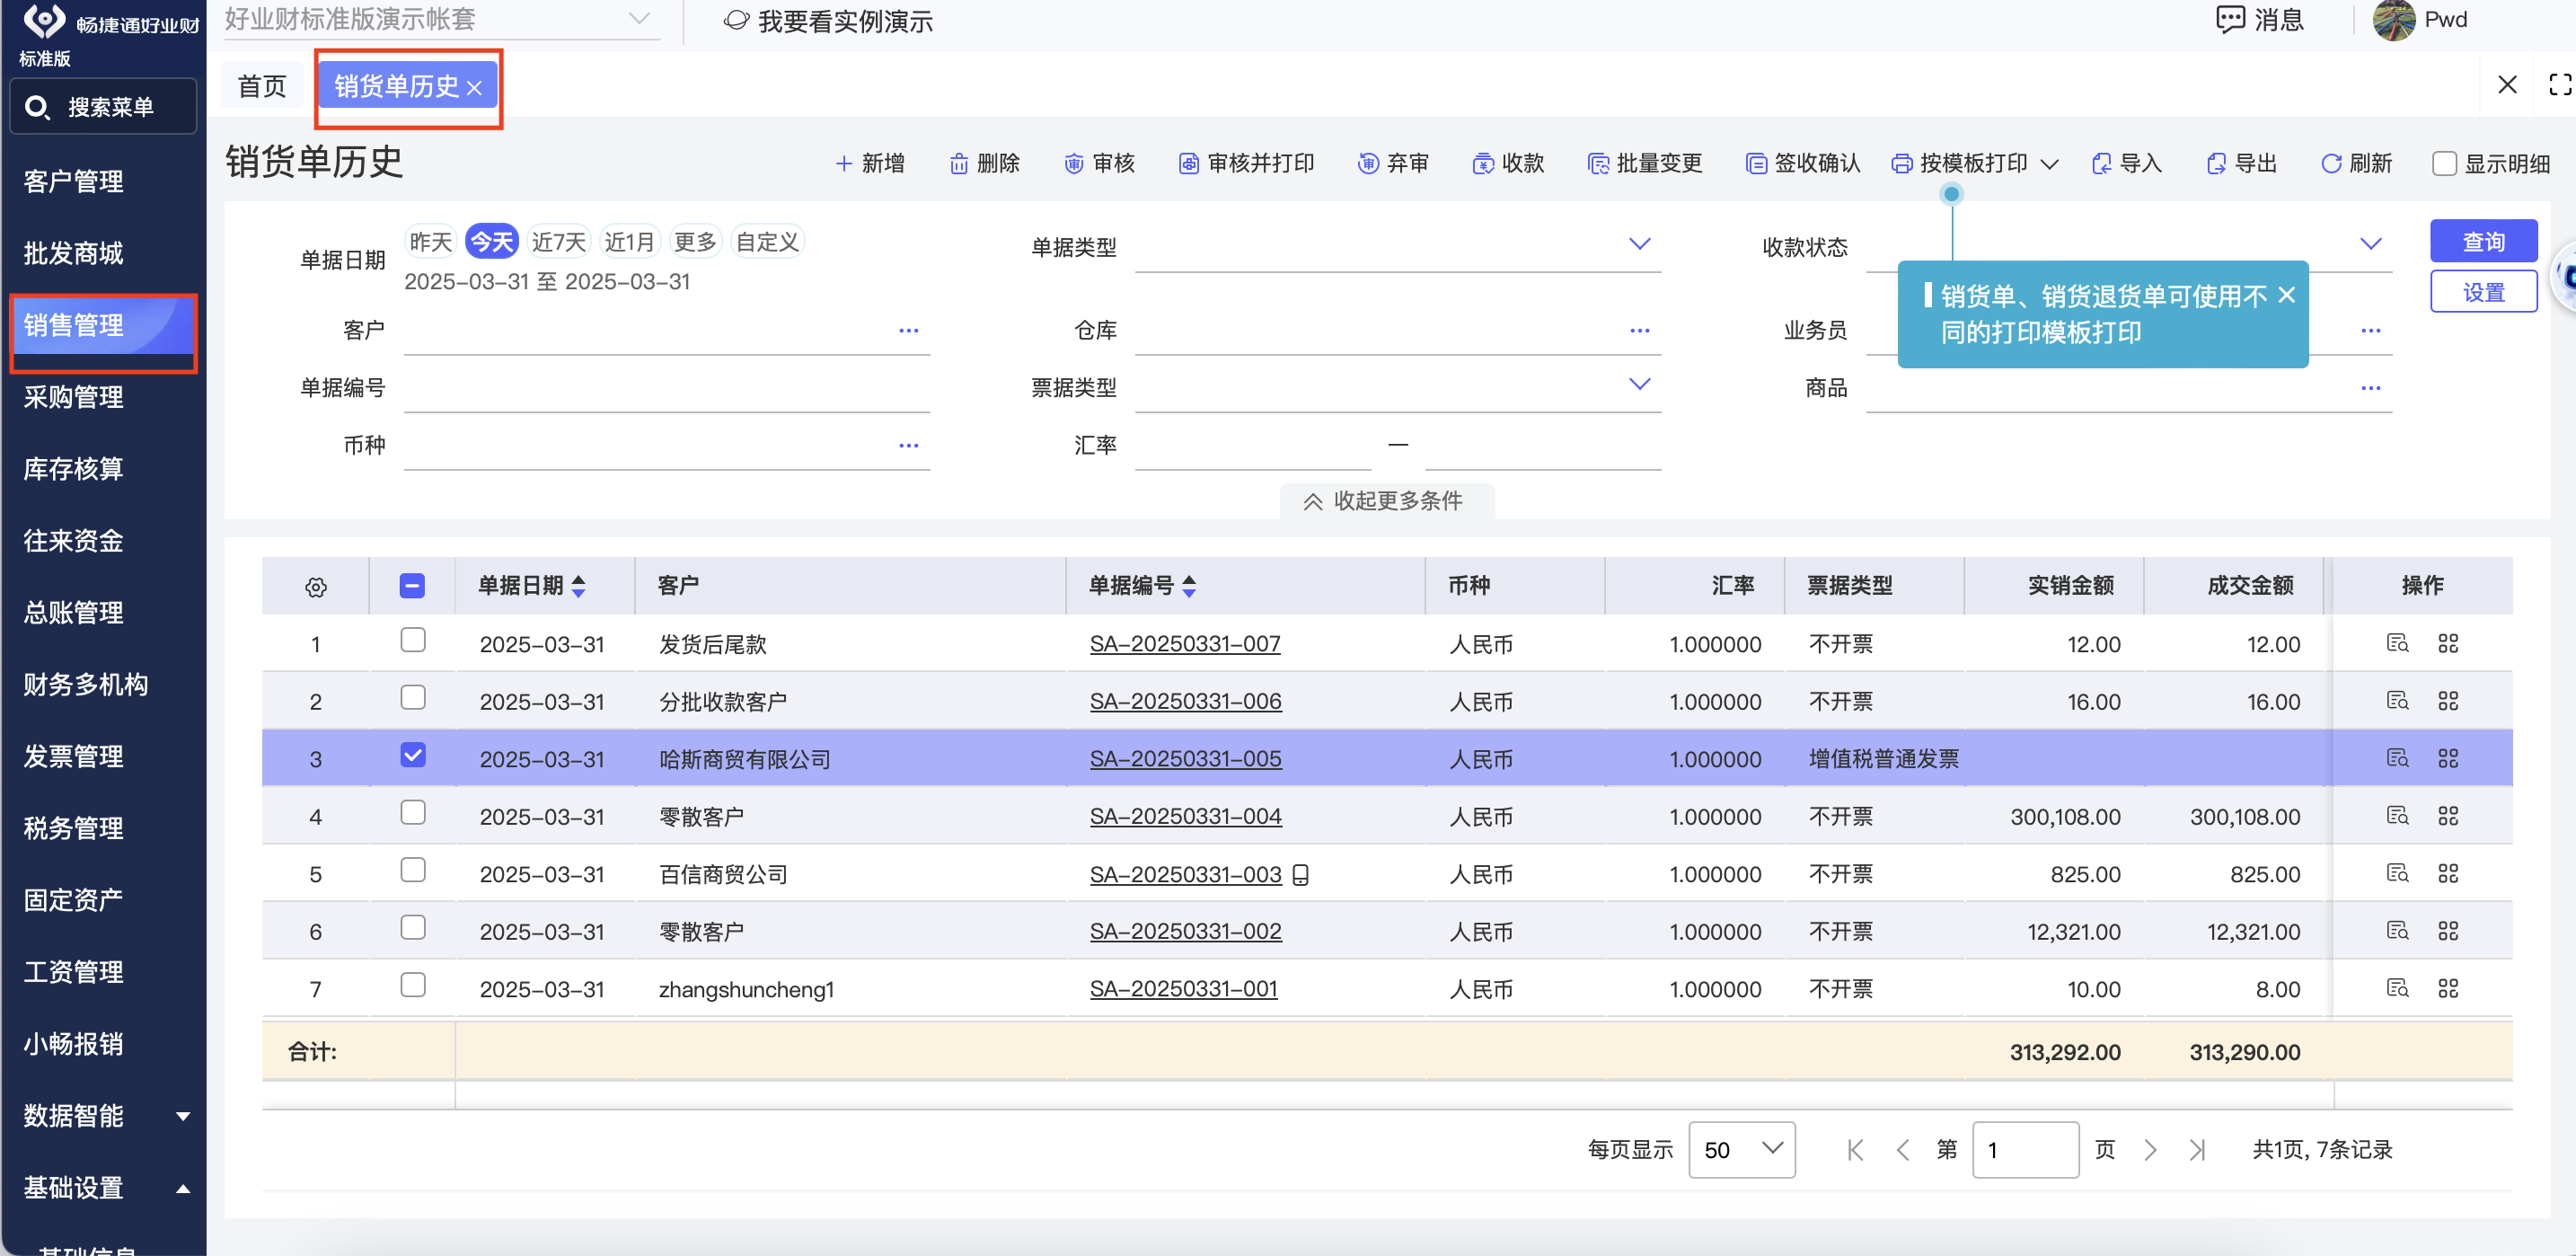Click the 单据编号 filter input field
Image resolution: width=2576 pixels, height=1256 pixels.
tap(666, 388)
